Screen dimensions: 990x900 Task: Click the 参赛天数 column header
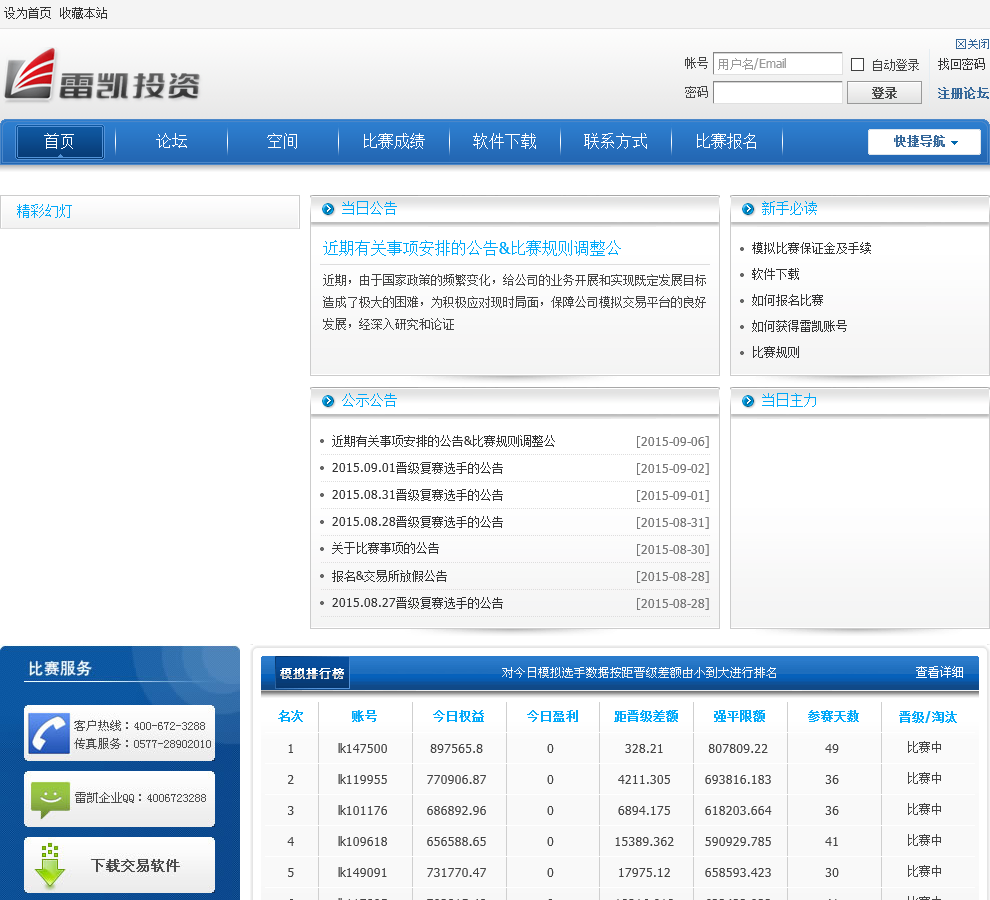[x=833, y=716]
